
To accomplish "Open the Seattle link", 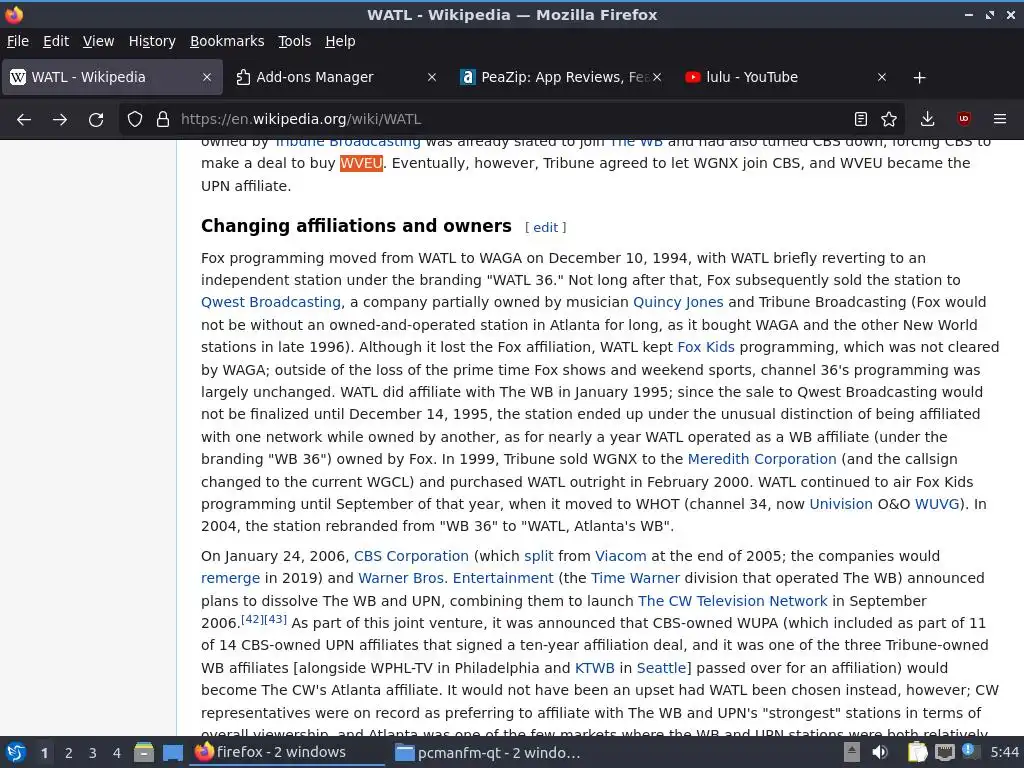I will (x=661, y=668).
